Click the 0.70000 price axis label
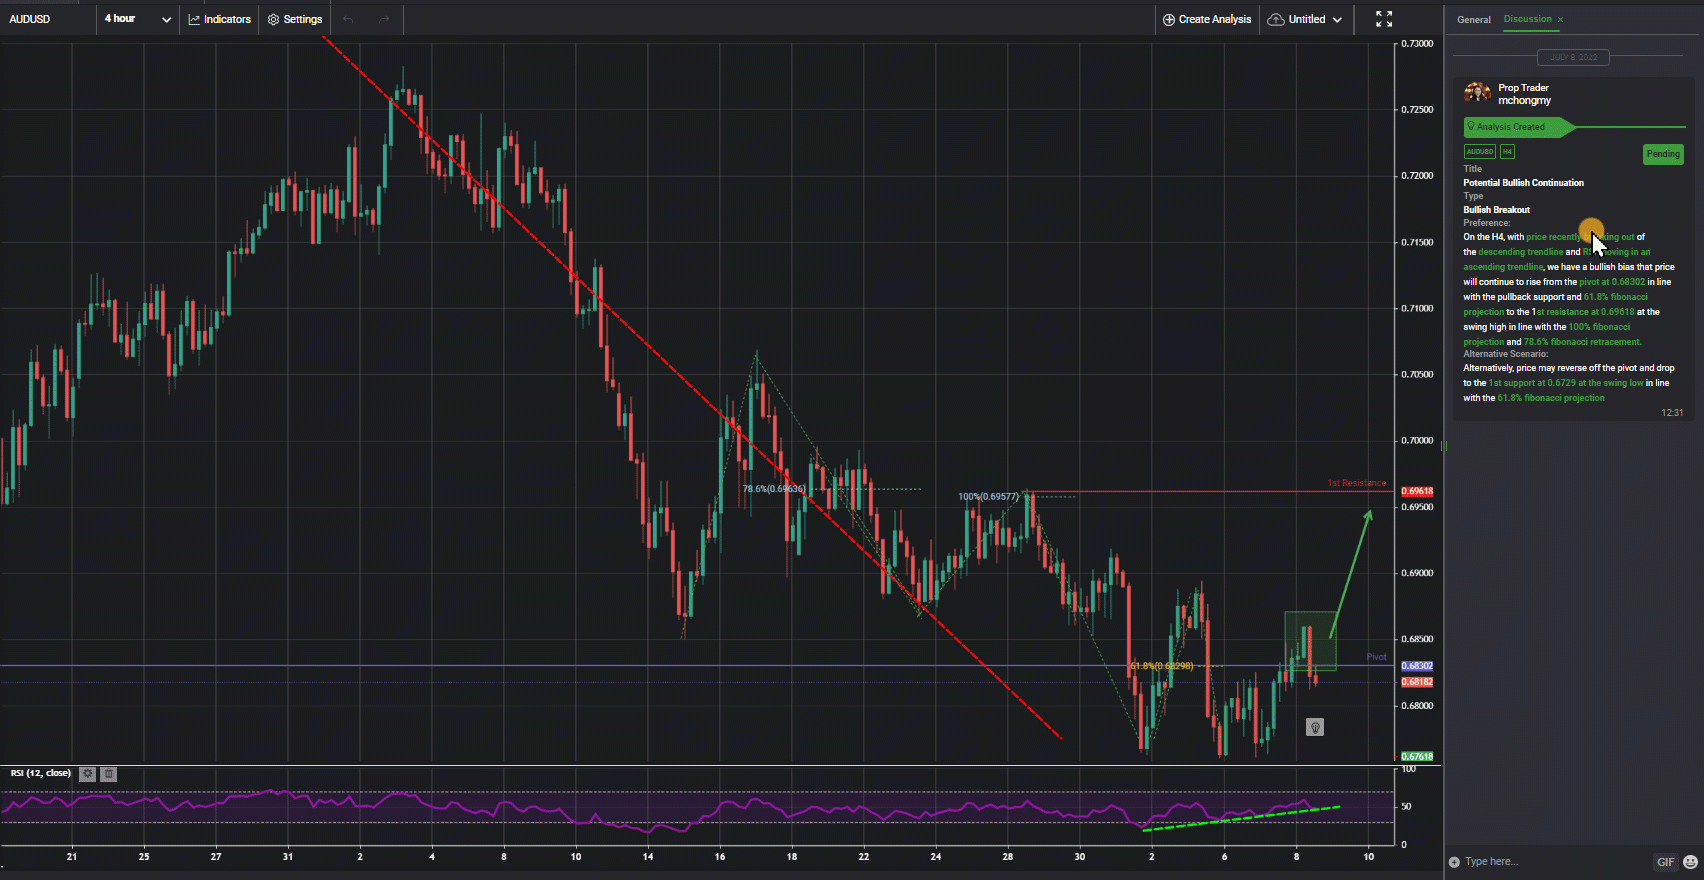 click(1417, 441)
